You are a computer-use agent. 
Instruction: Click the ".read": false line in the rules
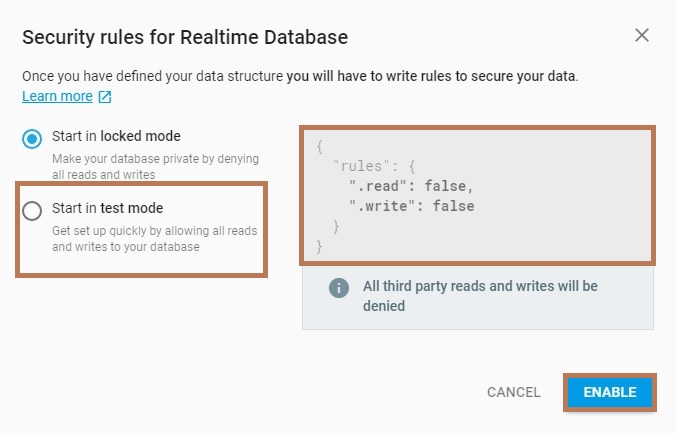coord(410,186)
